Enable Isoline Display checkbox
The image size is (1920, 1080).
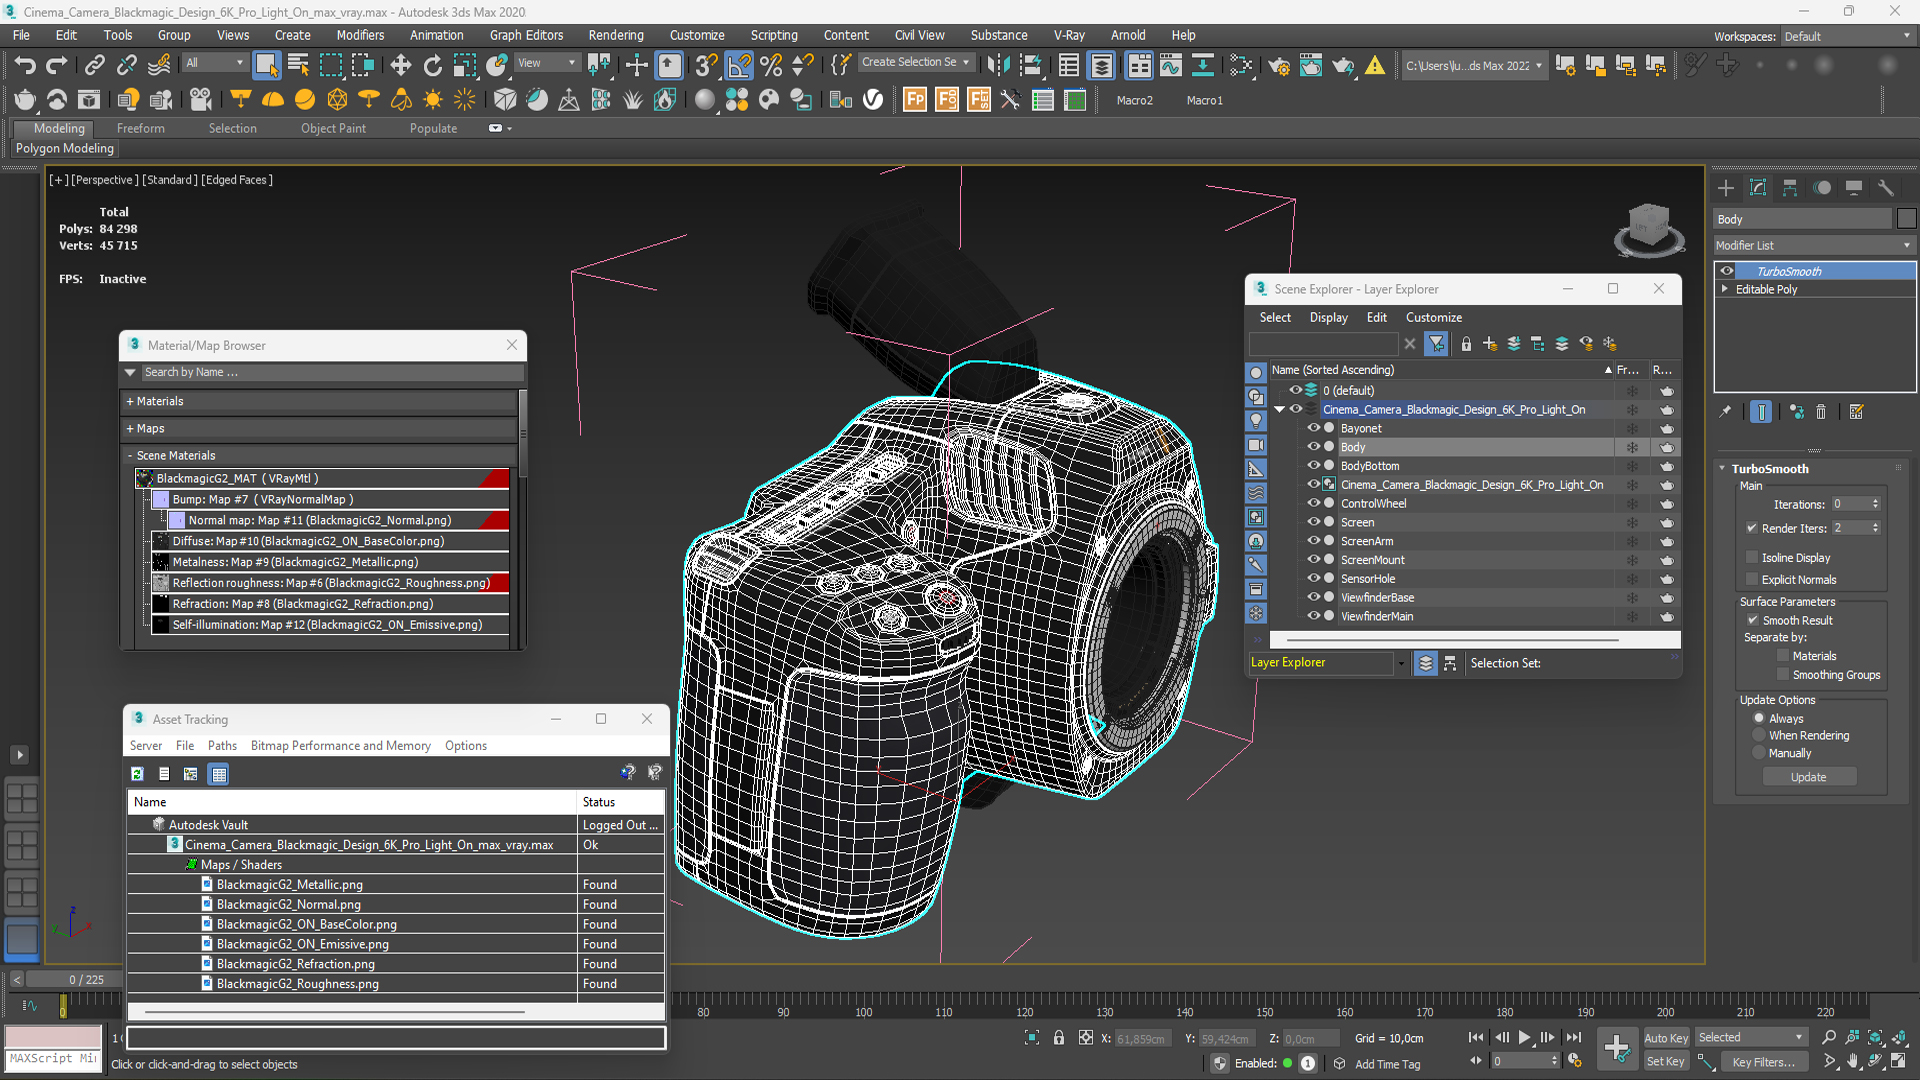point(1752,557)
